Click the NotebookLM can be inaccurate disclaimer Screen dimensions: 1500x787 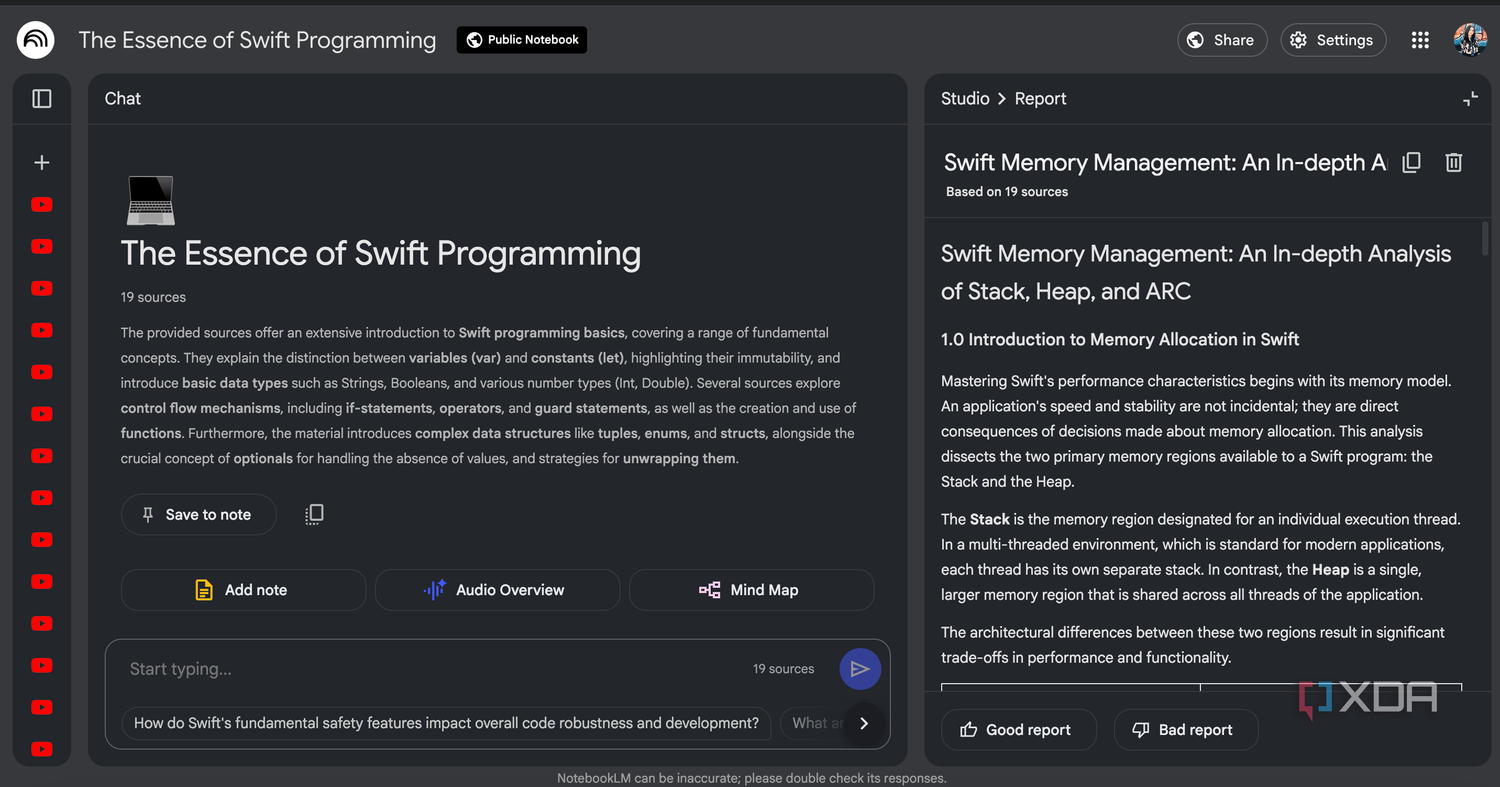[x=752, y=778]
